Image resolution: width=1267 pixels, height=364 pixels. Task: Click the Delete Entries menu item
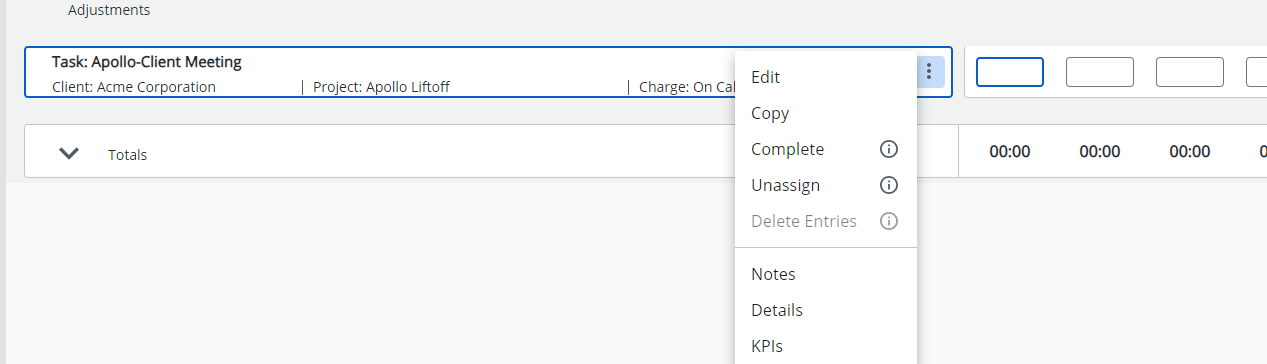pos(804,221)
